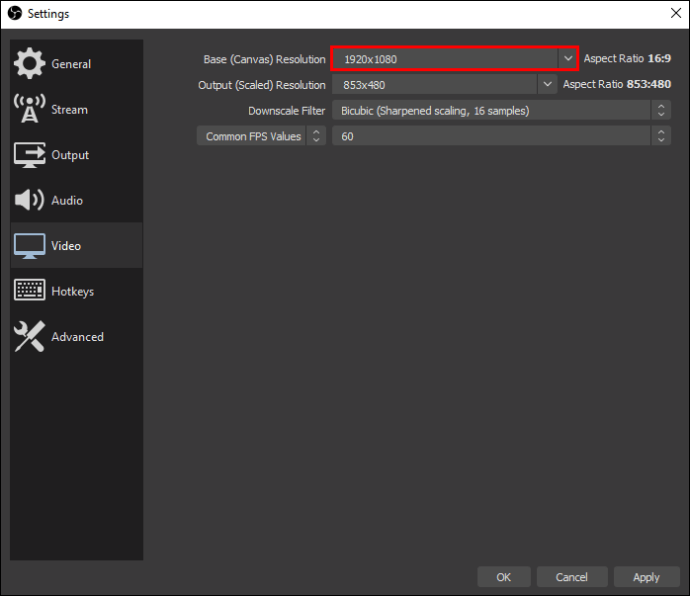Confirm settings with the OK button
The width and height of the screenshot is (690, 596).
click(504, 577)
